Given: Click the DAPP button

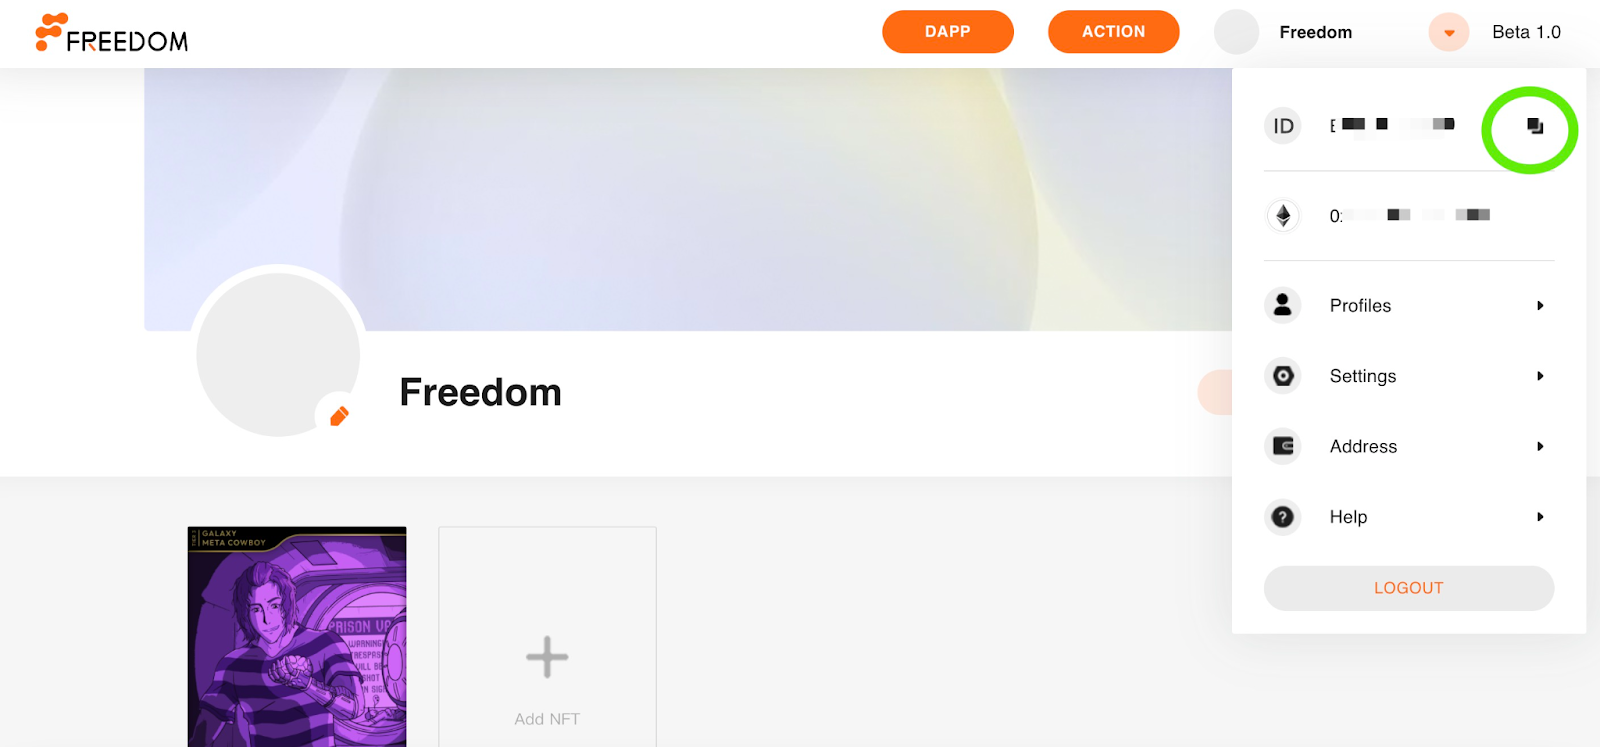Looking at the screenshot, I should tap(948, 32).
